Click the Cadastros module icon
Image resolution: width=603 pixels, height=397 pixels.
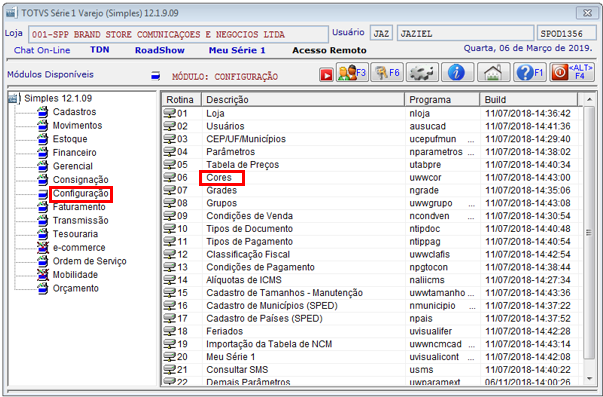[43, 112]
